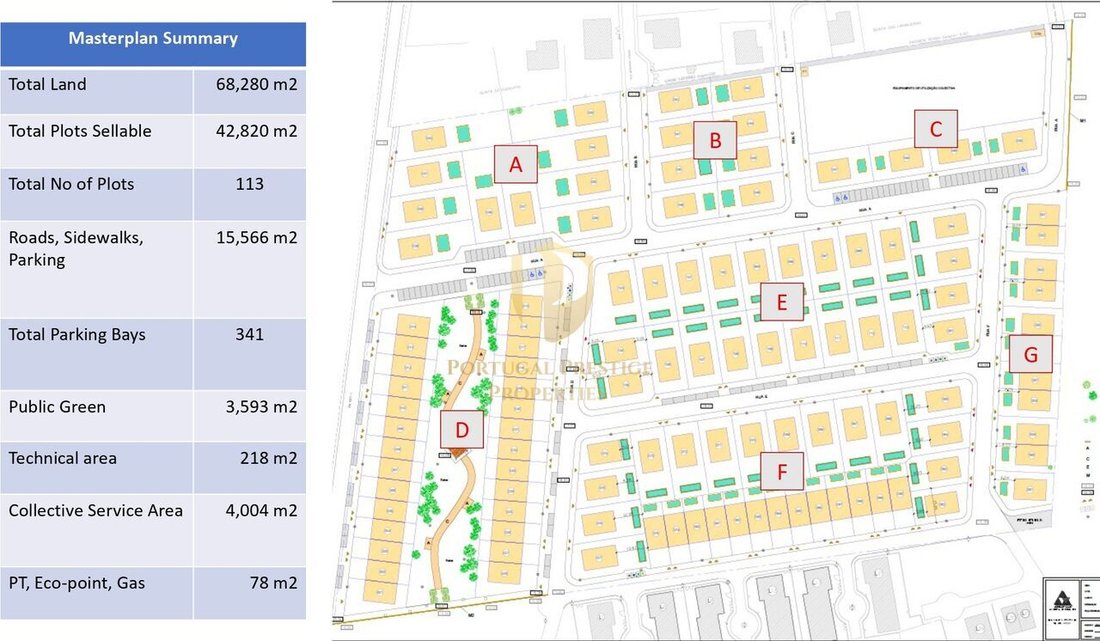Select the 'Total Plots Sellable' label
Viewport: 1100px width, 641px height.
point(80,131)
